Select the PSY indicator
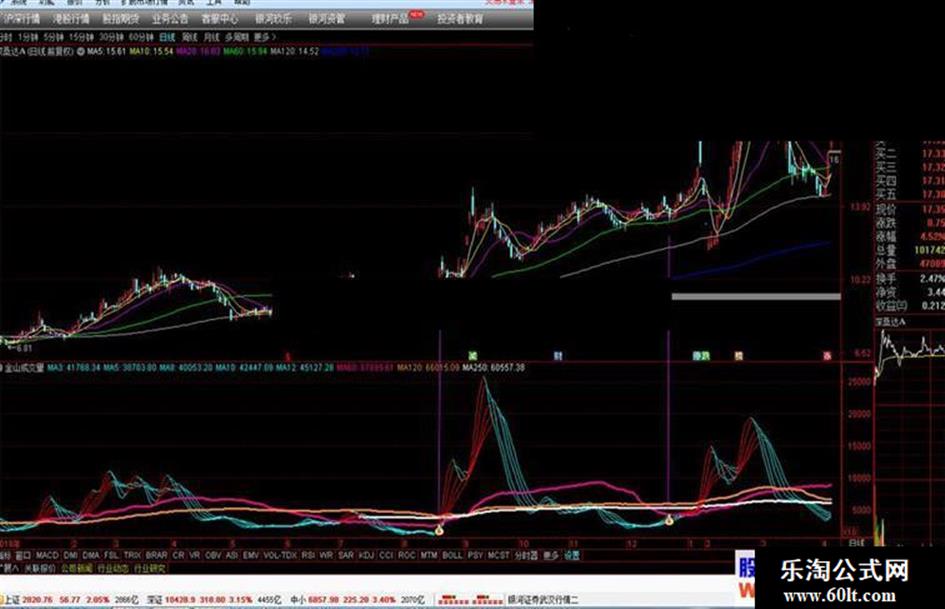Viewport: 945px width, 609px height. click(x=476, y=555)
